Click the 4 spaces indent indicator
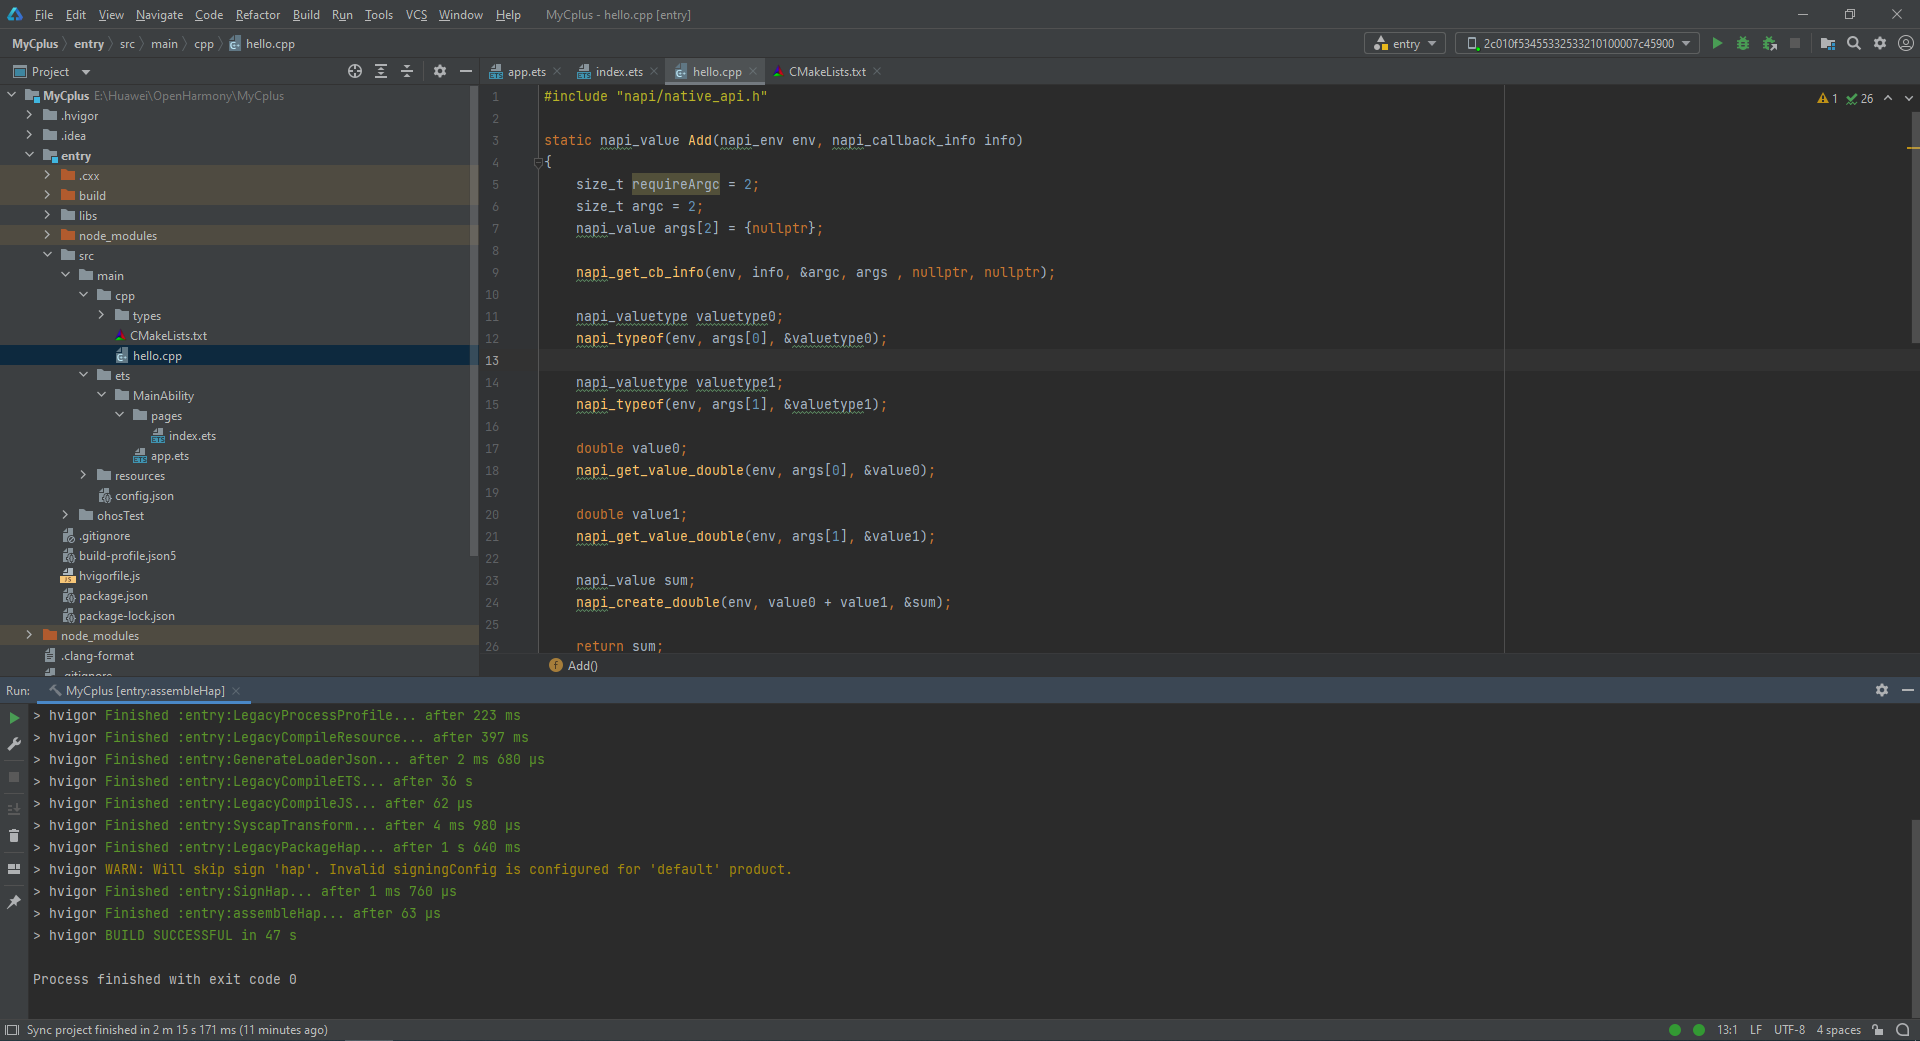 [1838, 1030]
